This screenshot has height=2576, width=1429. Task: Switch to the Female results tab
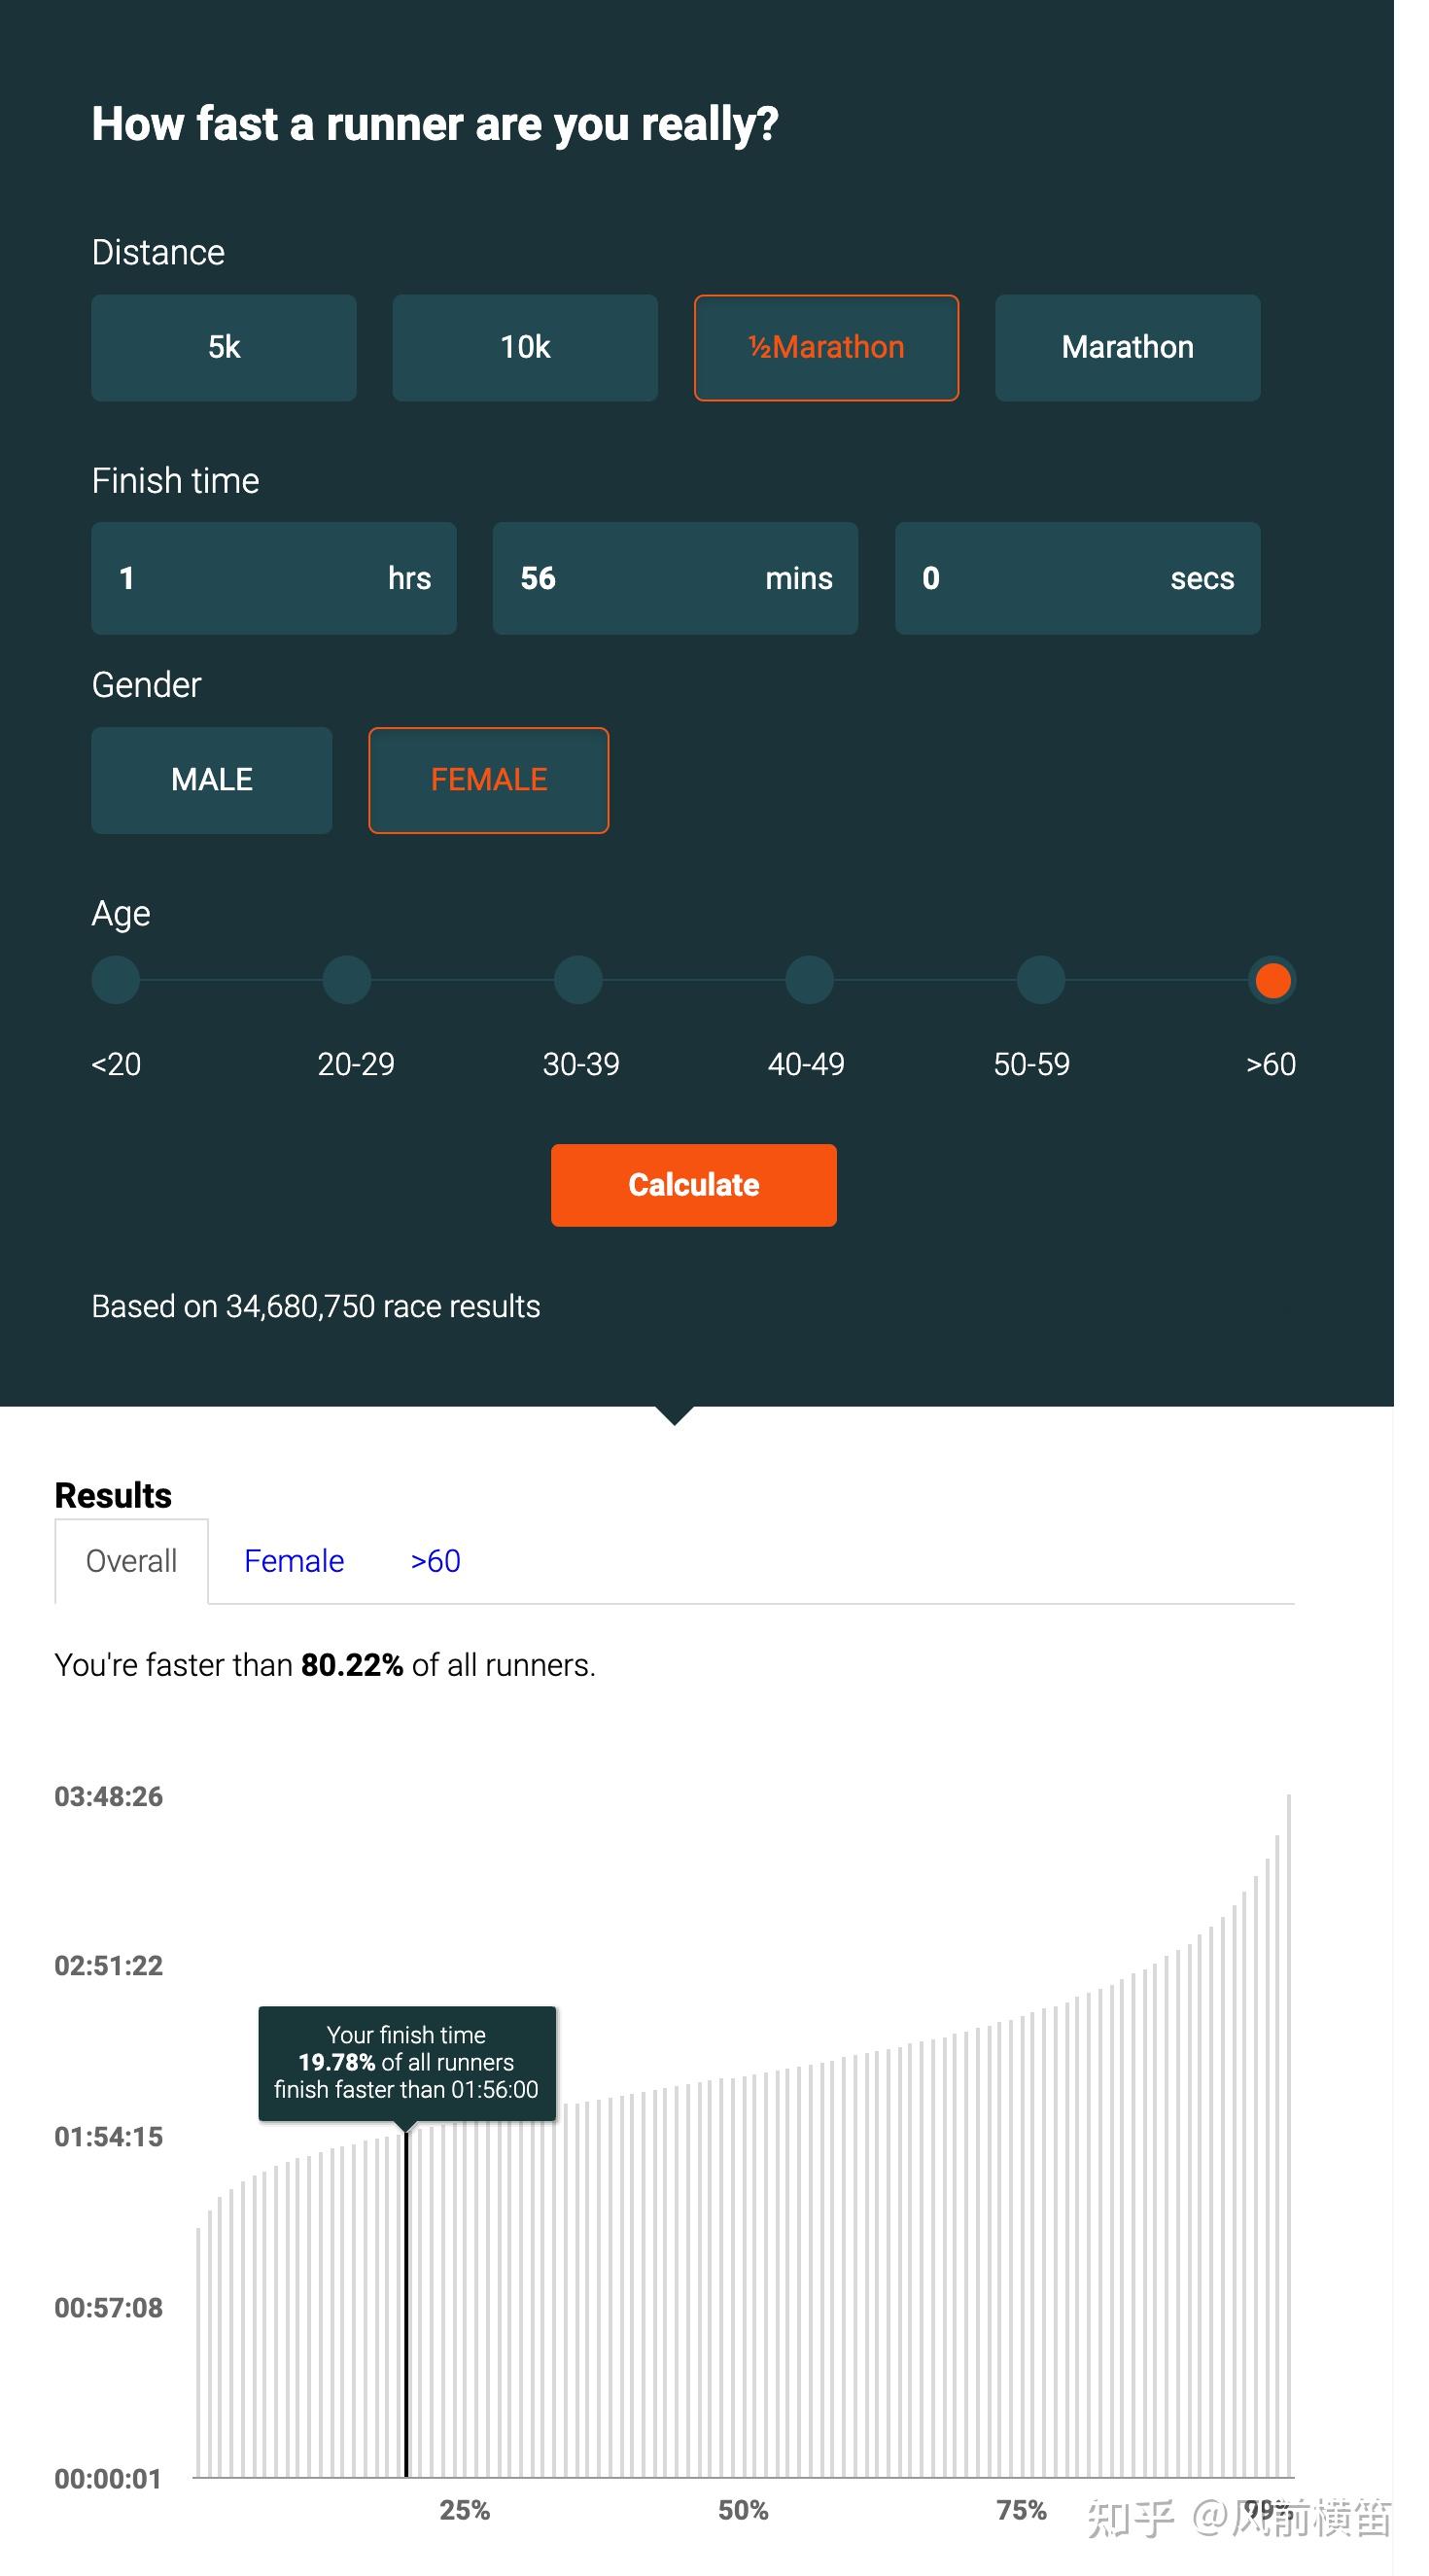pos(294,1561)
